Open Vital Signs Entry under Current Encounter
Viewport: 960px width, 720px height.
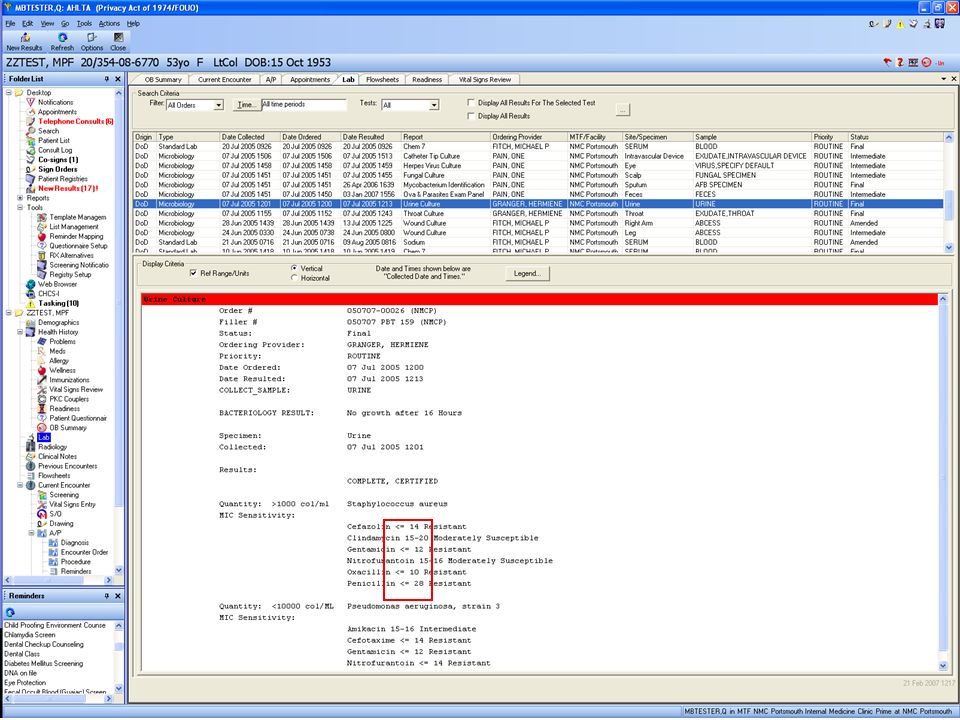point(72,504)
